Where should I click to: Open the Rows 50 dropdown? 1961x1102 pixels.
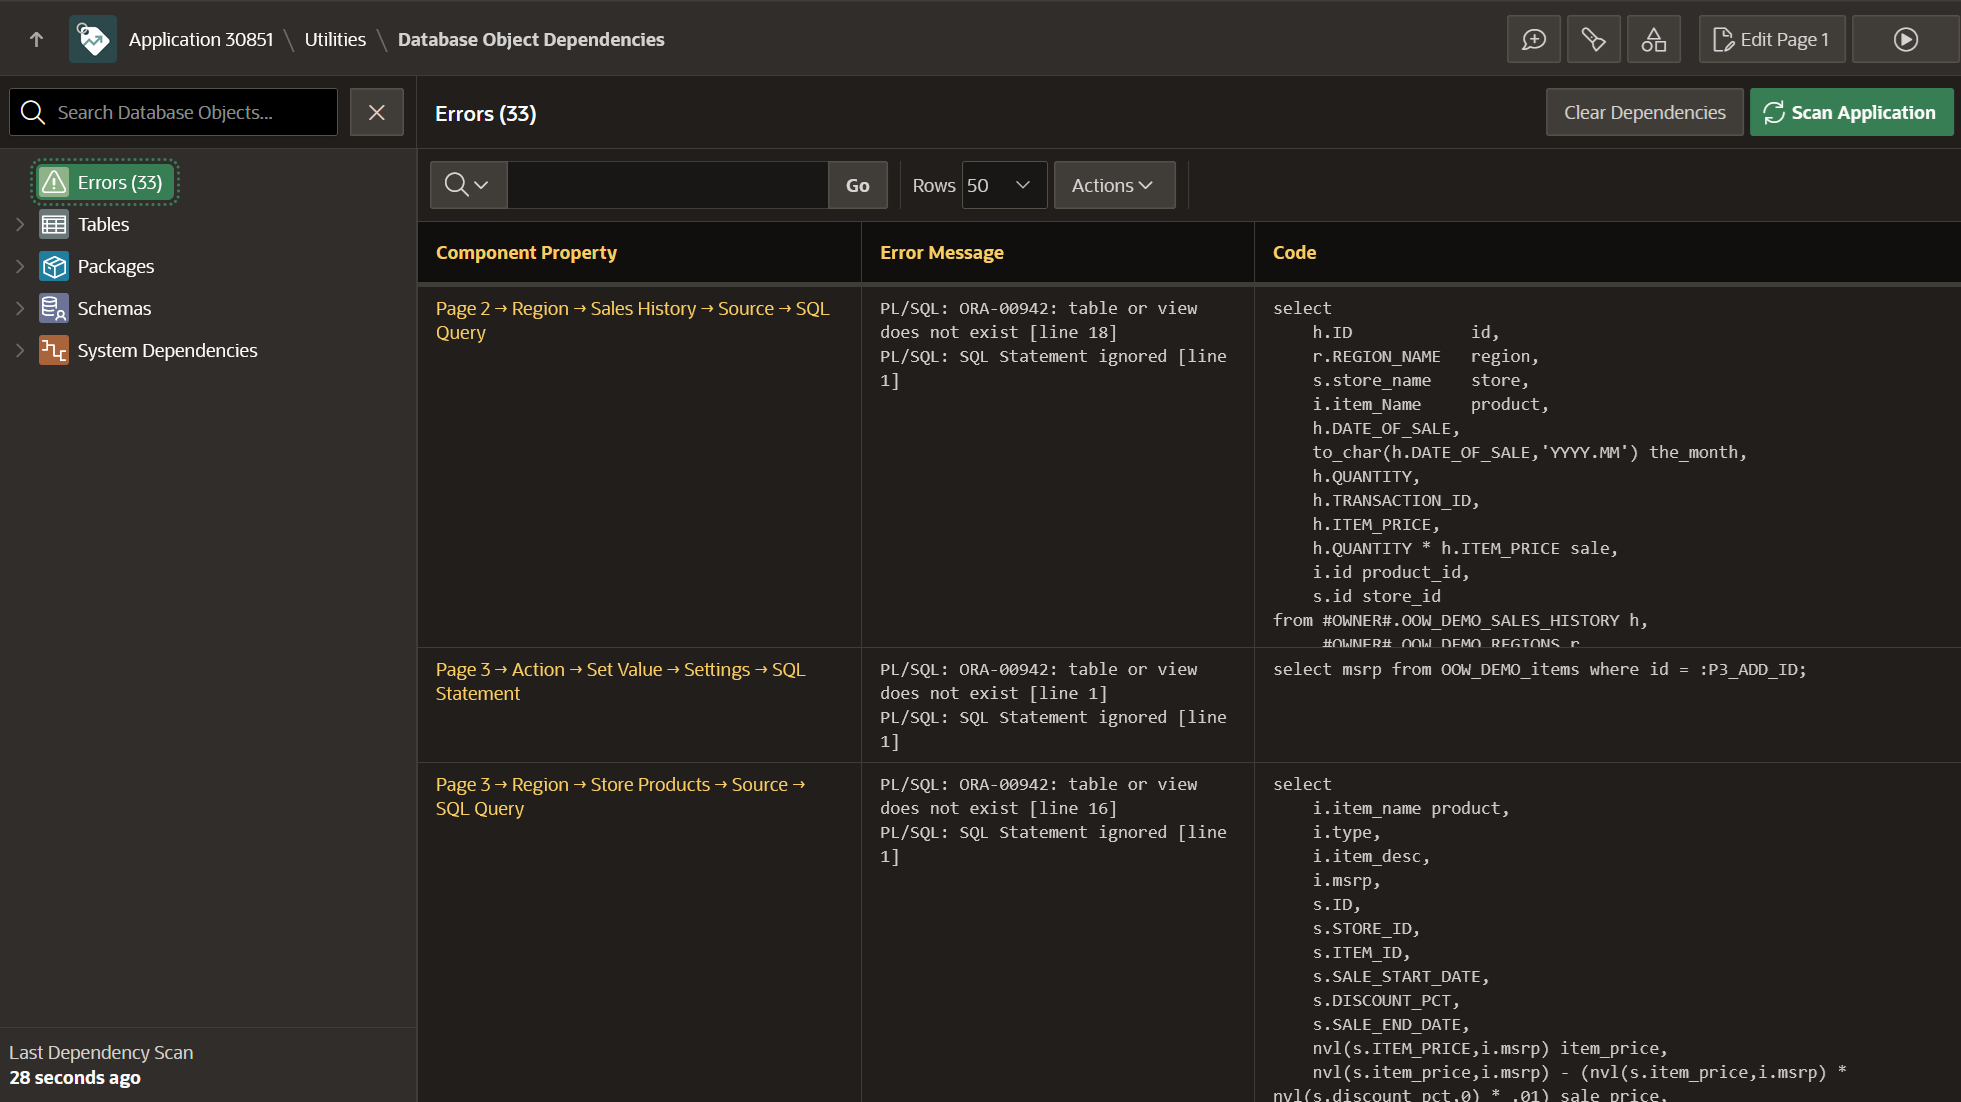pos(1003,185)
